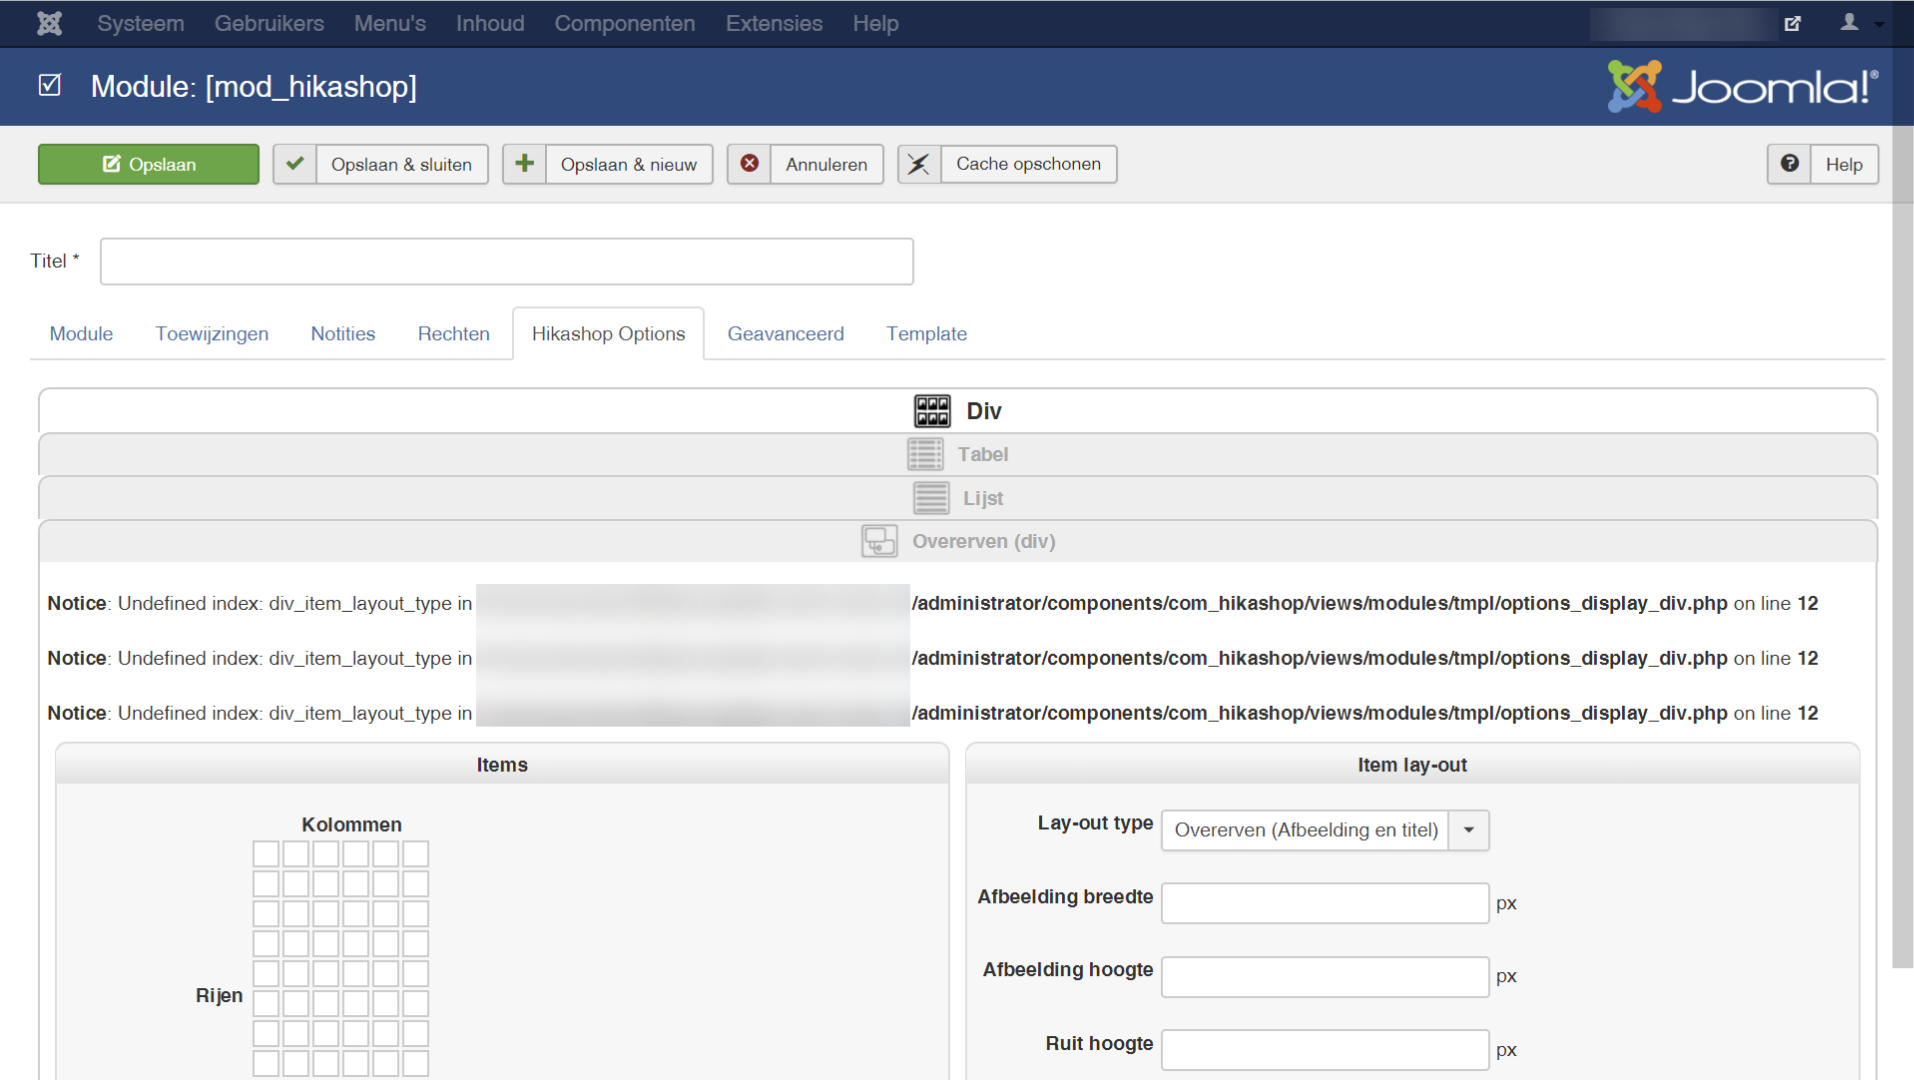This screenshot has height=1080, width=1914.
Task: Switch to the Toewijzingen tab
Action: click(212, 334)
